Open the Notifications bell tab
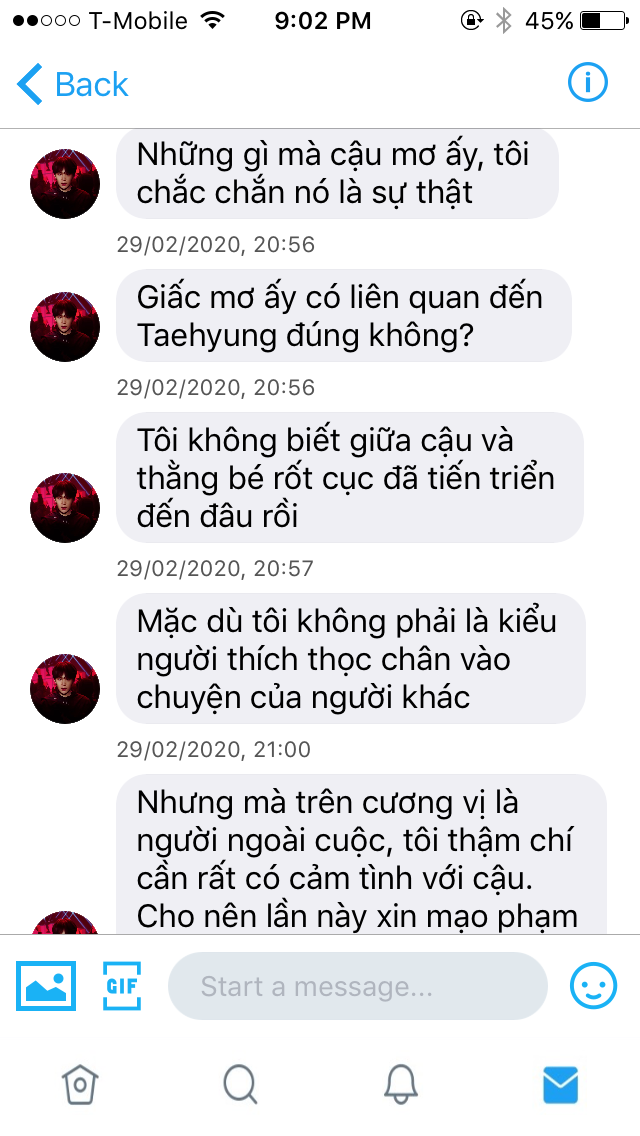Image resolution: width=640 pixels, height=1136 pixels. tap(400, 1085)
